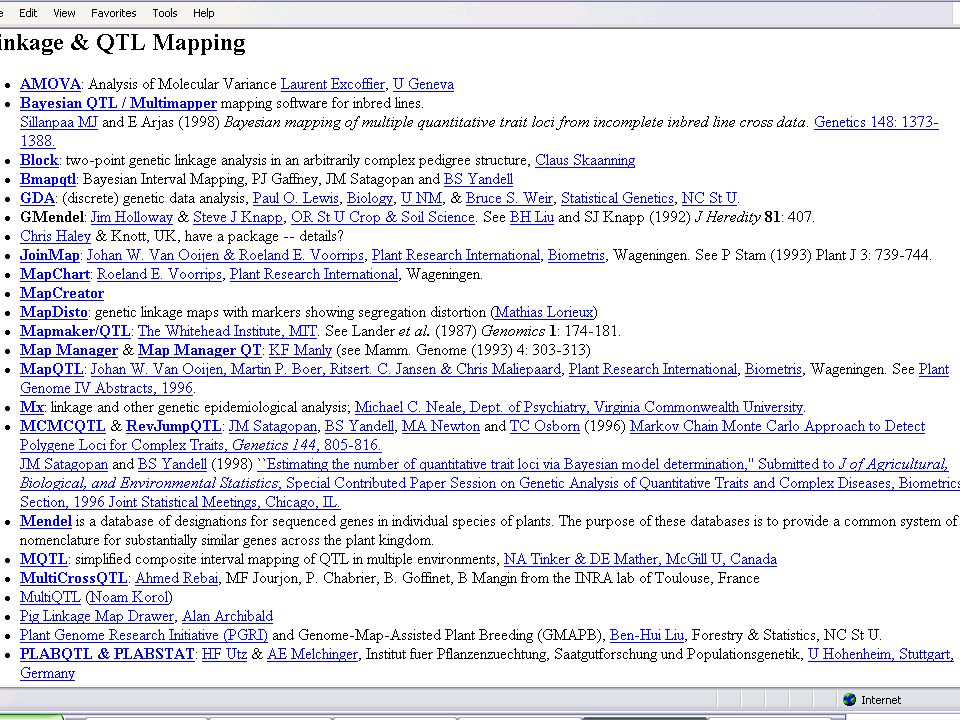This screenshot has height=720, width=960.
Task: Open the Help menu
Action: pos(203,13)
